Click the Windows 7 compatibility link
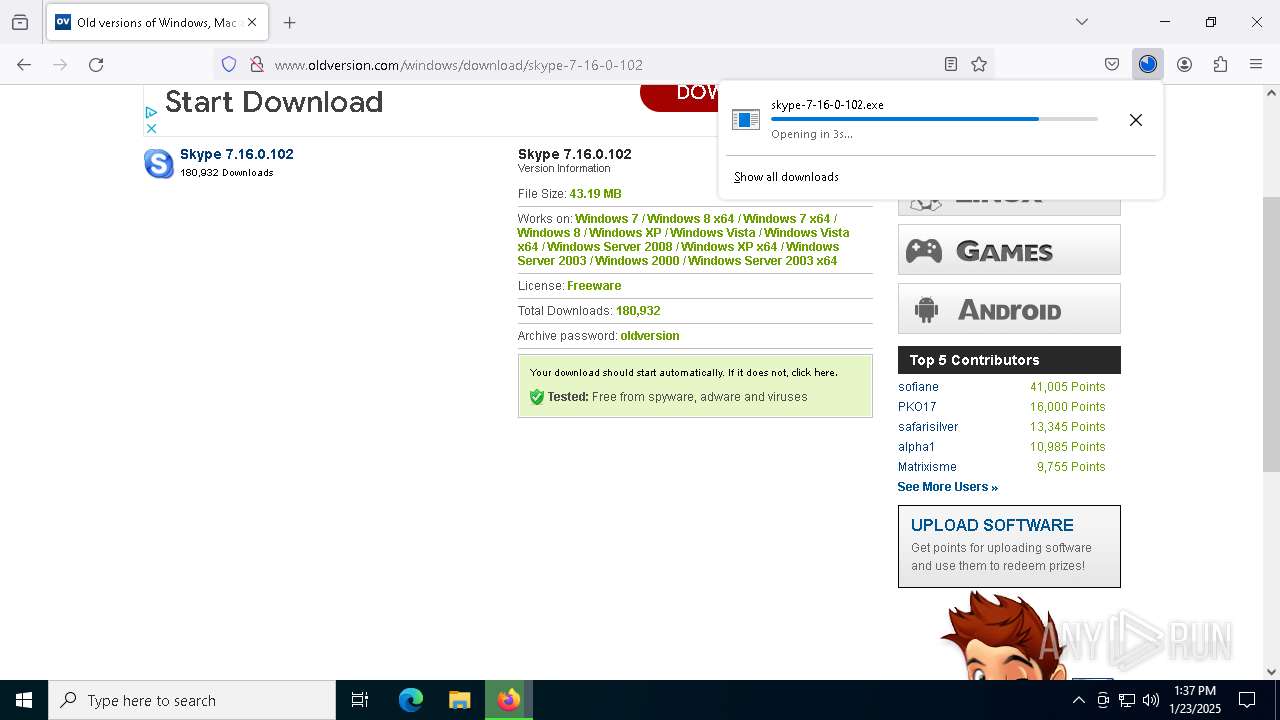The height and width of the screenshot is (720, 1280). tap(607, 219)
